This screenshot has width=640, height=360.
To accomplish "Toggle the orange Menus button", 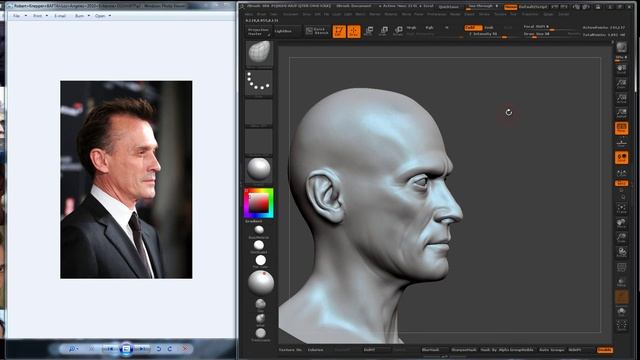I will 510,7.
